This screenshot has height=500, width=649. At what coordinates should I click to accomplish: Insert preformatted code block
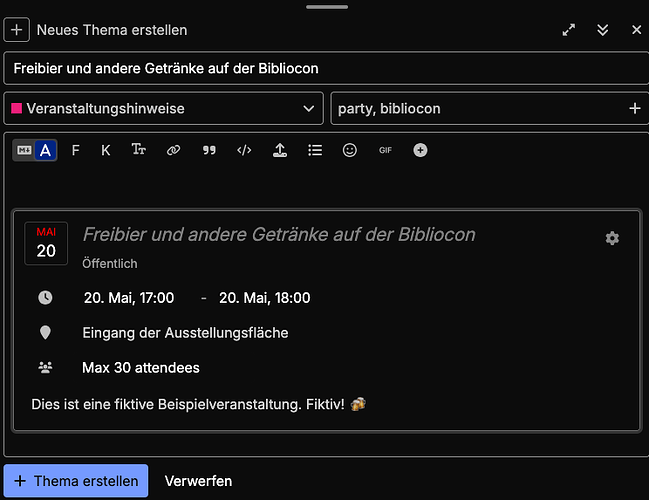(244, 150)
